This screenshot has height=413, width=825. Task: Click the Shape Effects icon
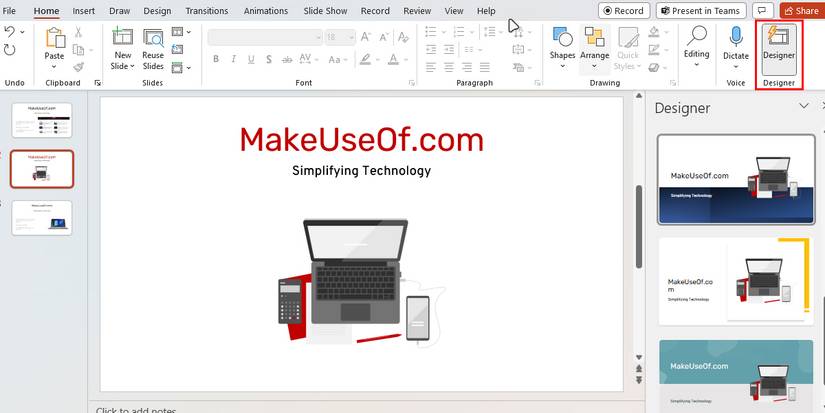click(x=653, y=67)
